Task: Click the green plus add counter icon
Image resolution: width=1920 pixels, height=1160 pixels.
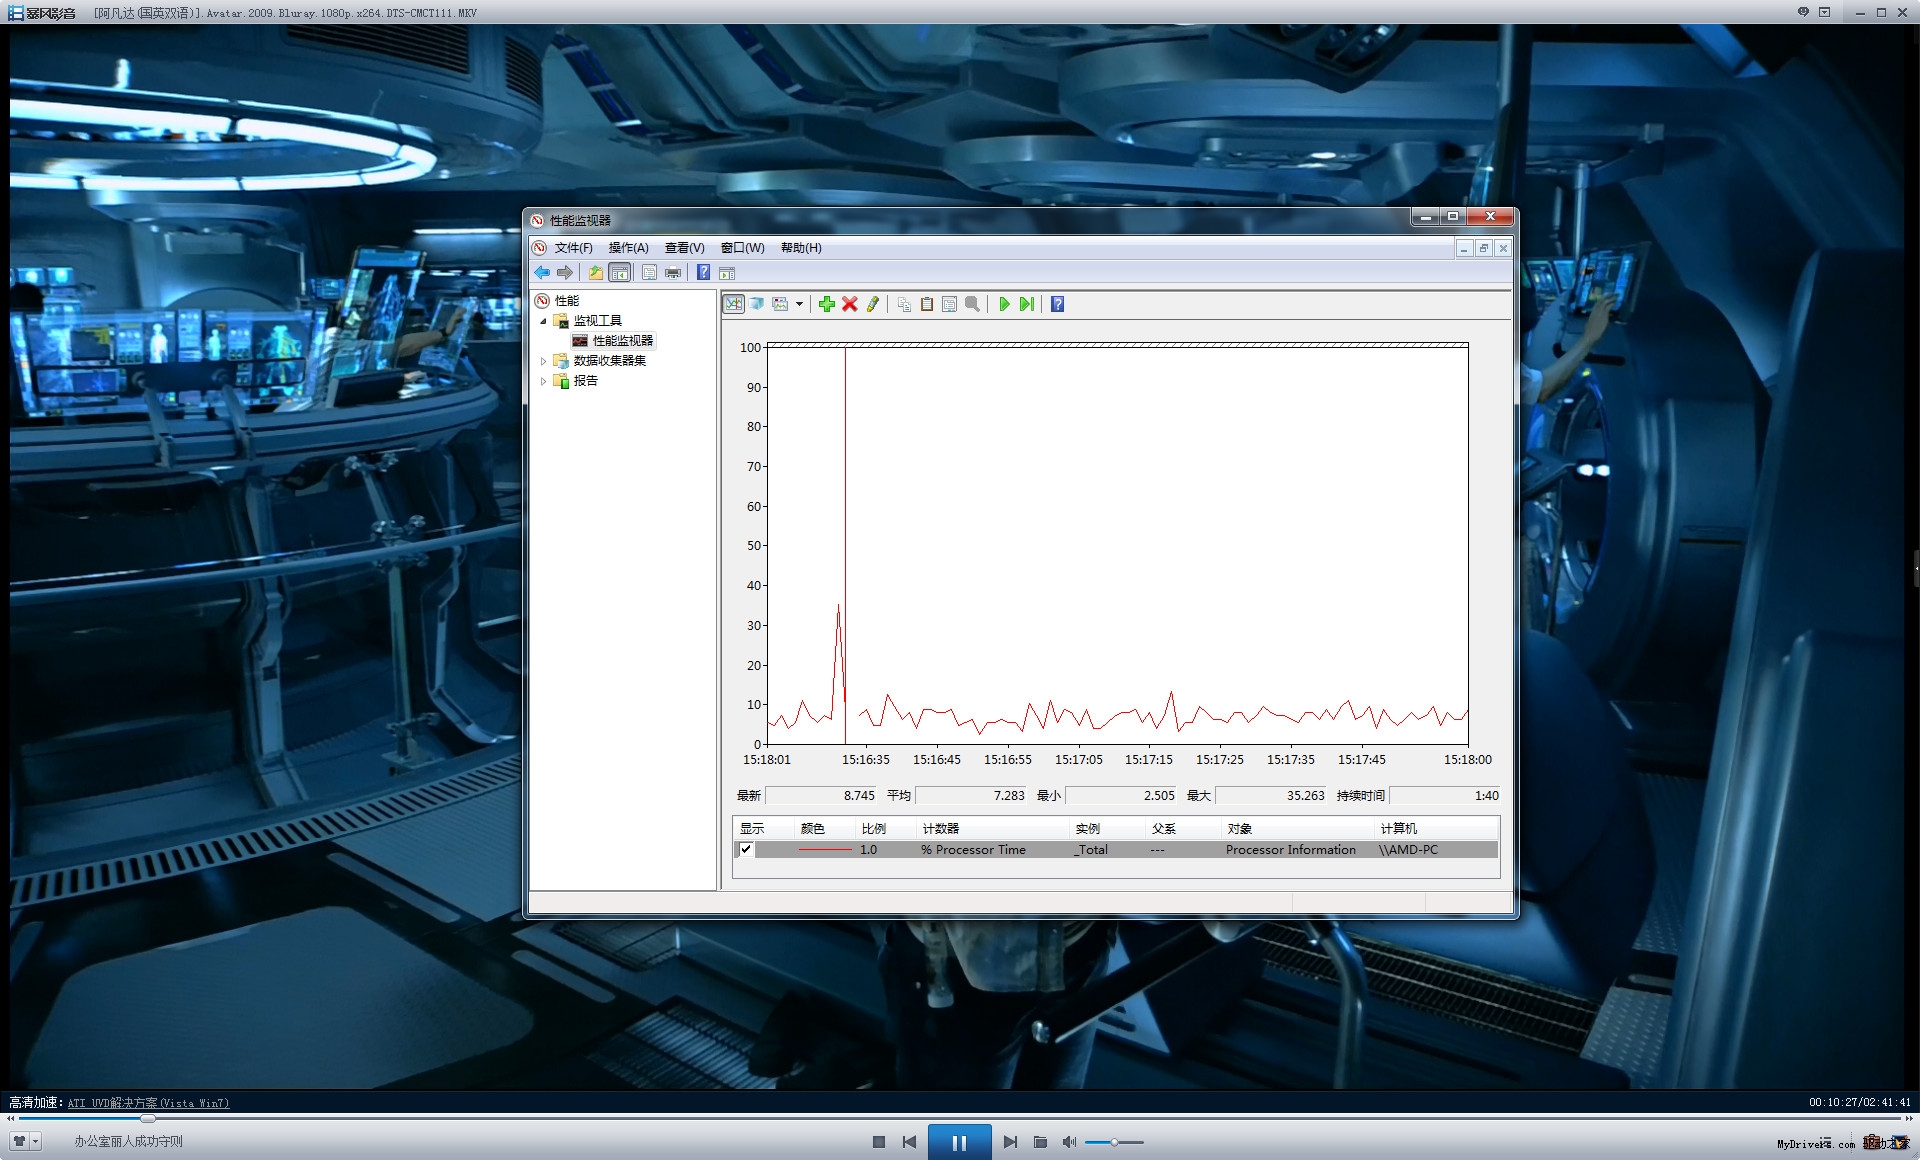Action: click(826, 304)
